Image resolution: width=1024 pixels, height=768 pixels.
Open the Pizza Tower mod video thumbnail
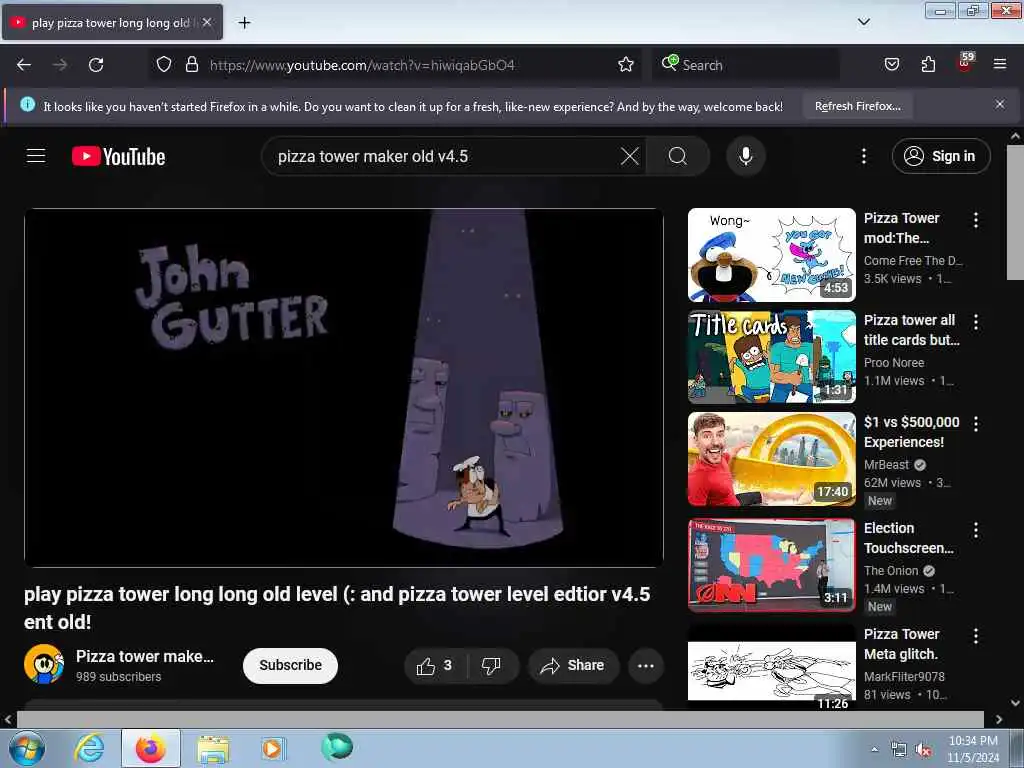click(x=771, y=255)
